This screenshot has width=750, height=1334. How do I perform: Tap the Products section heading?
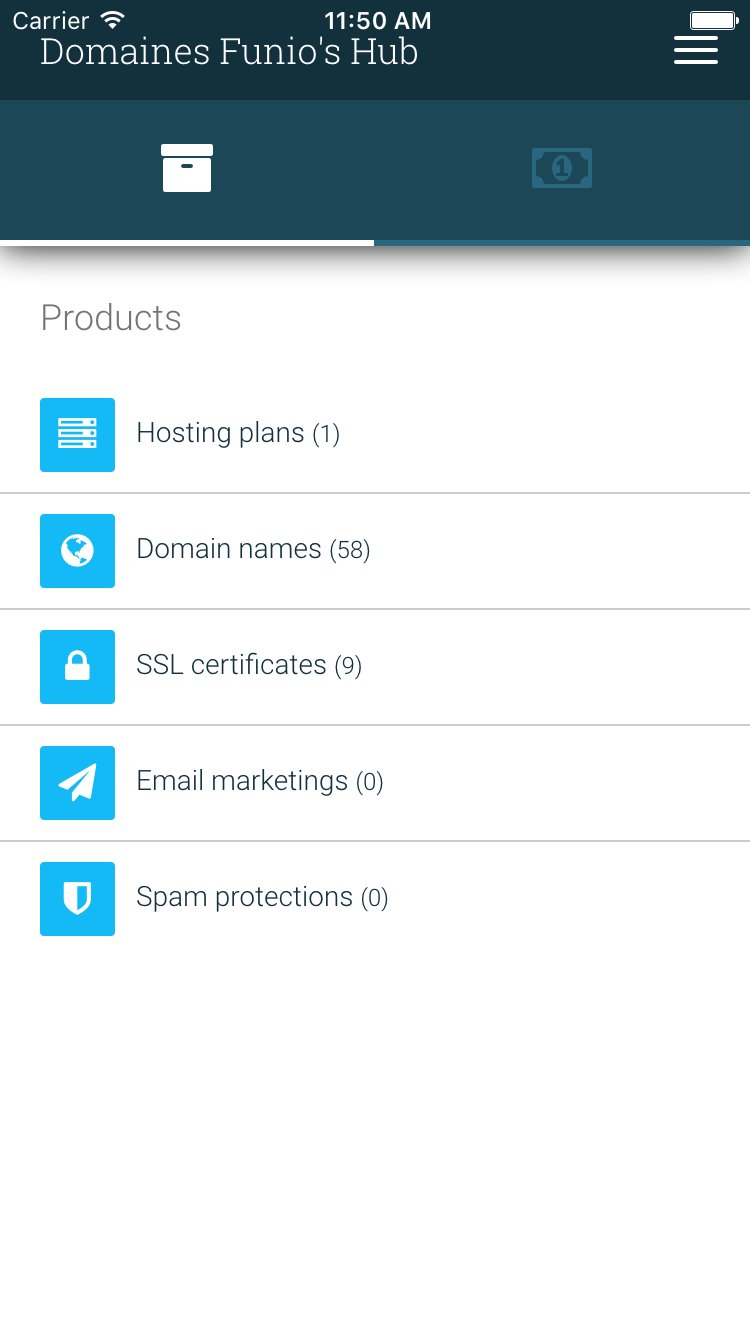point(111,318)
